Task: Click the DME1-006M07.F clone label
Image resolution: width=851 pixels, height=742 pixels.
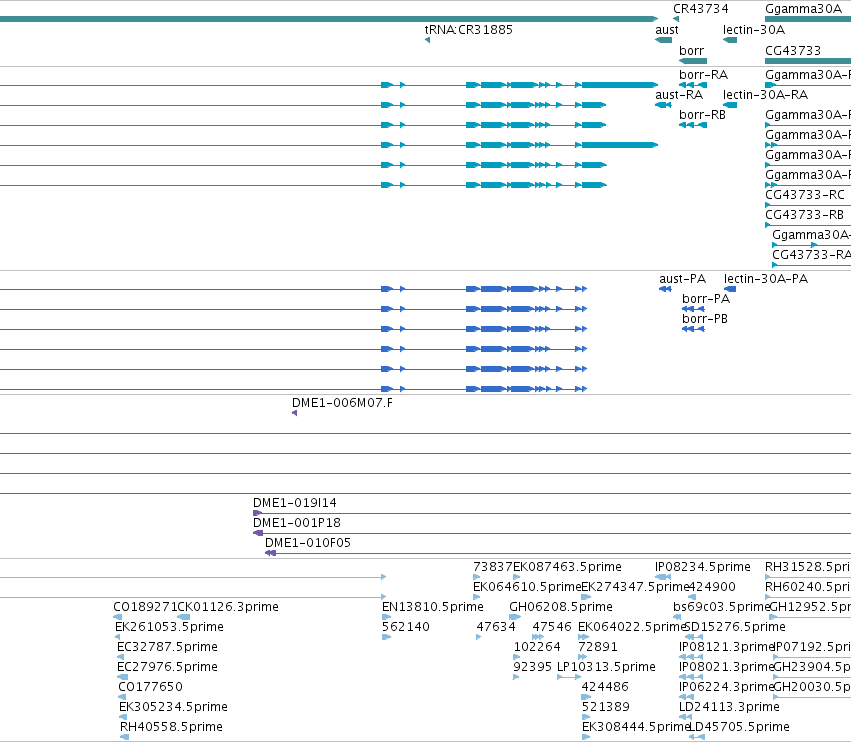Action: tap(342, 403)
